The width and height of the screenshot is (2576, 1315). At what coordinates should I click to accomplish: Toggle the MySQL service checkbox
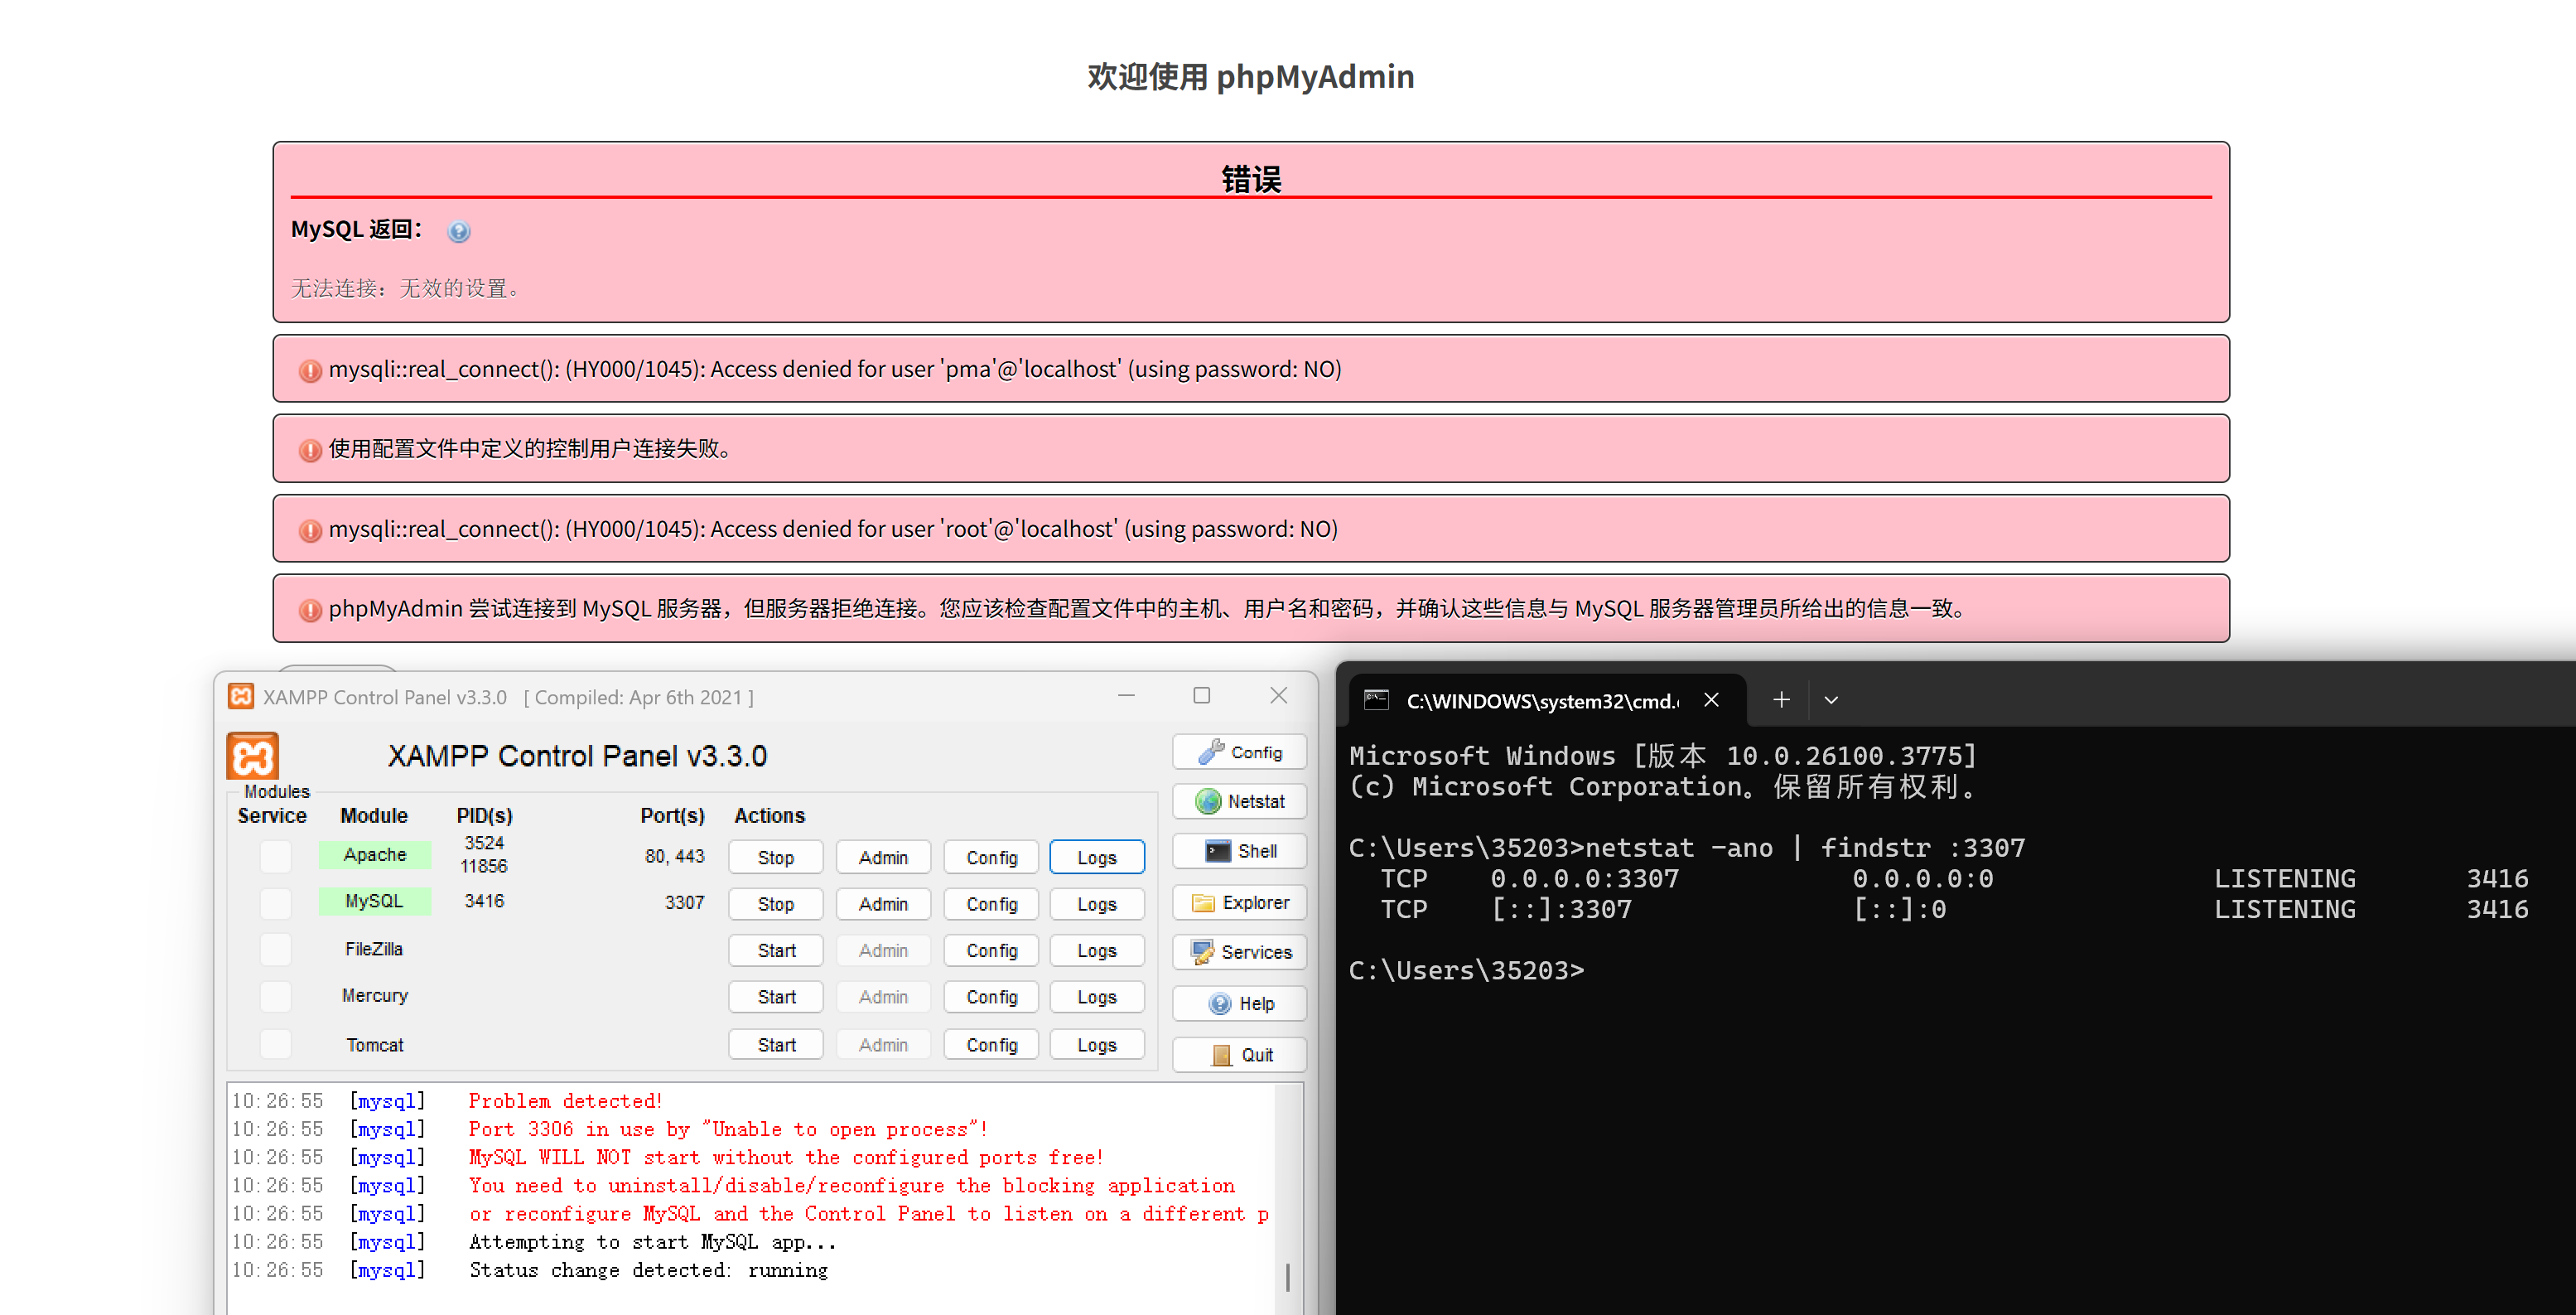(275, 902)
